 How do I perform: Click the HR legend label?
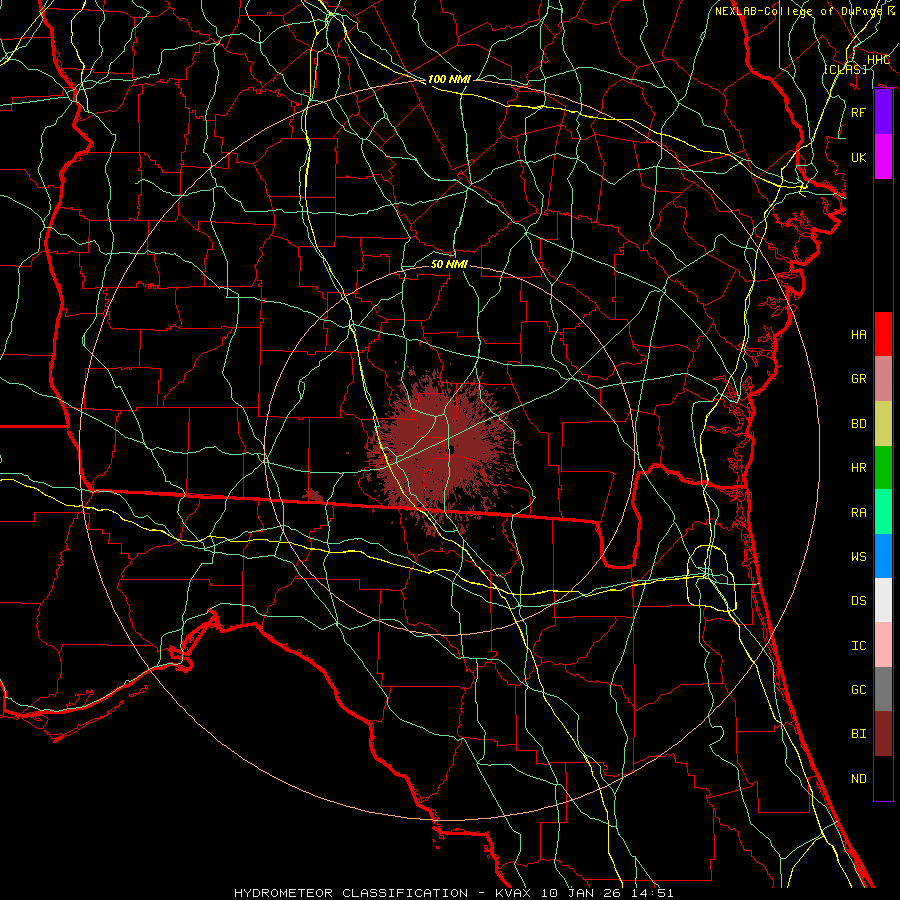[859, 468]
